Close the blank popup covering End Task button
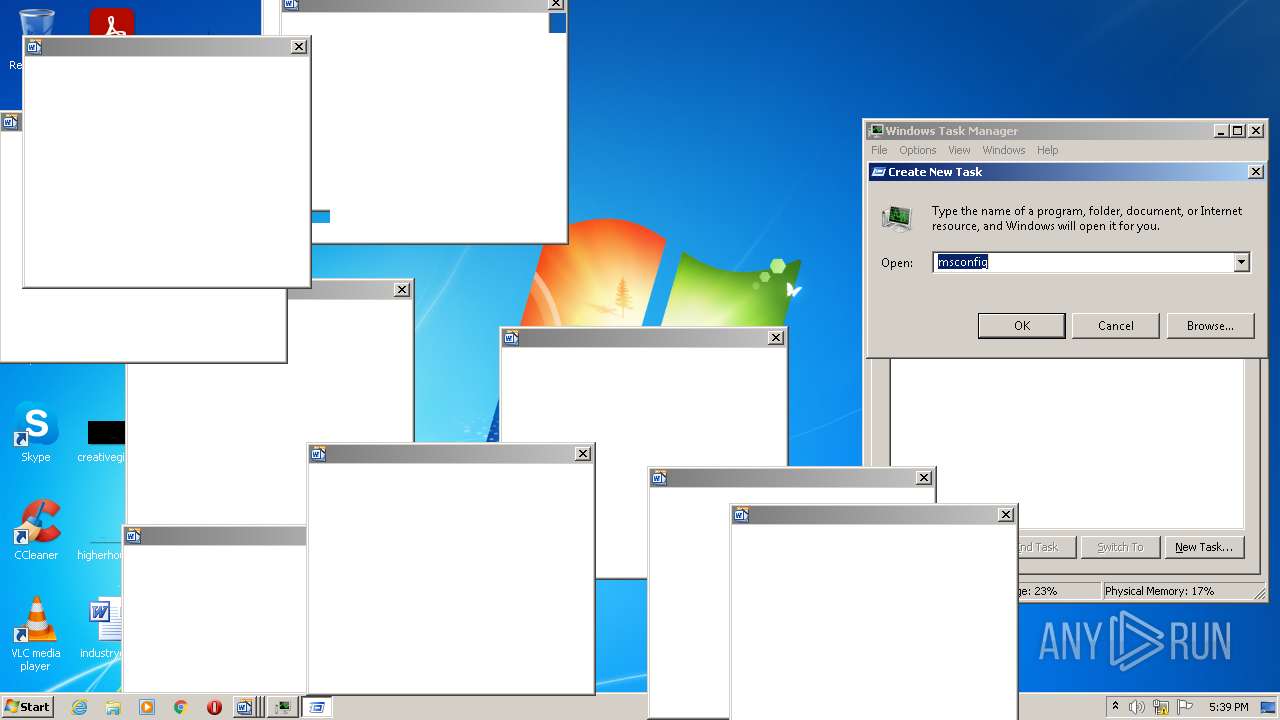This screenshot has height=720, width=1280. [x=1006, y=514]
